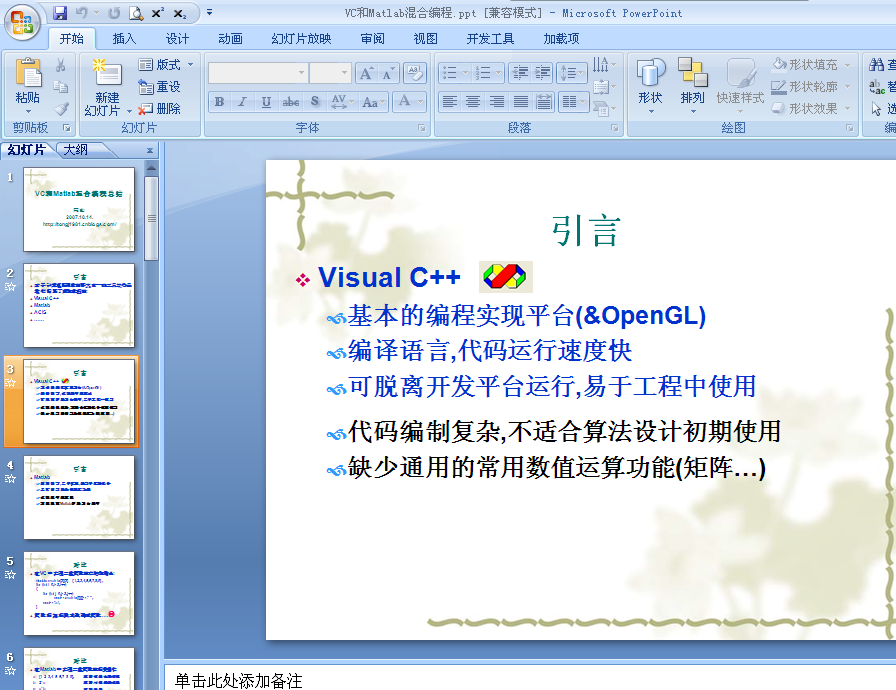This screenshot has width=896, height=690.
Task: Save the presentation with floppy icon
Action: coord(59,13)
